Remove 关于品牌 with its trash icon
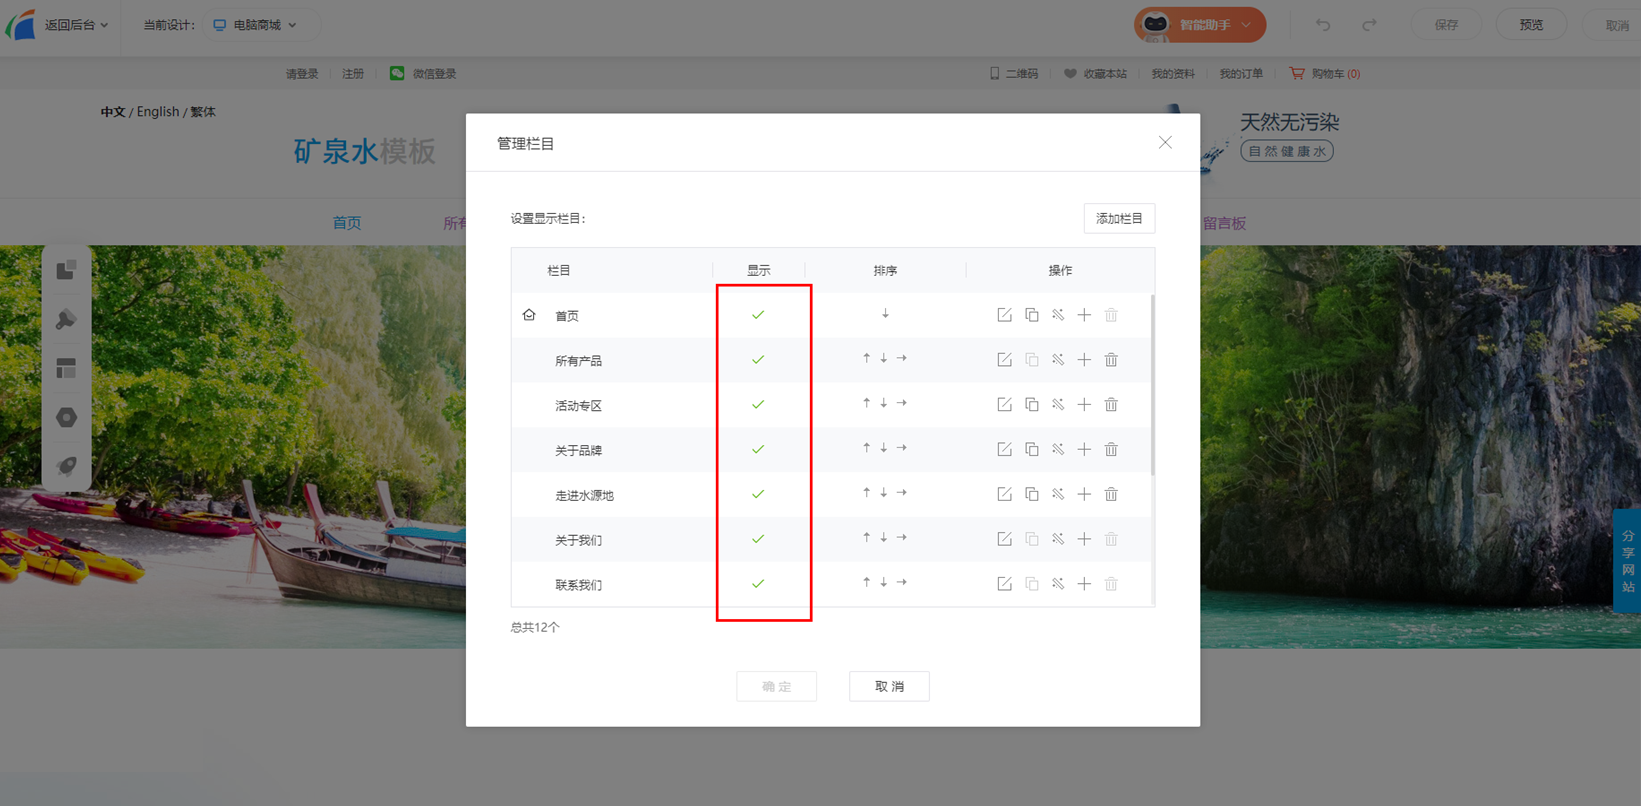Screen dimensions: 1641x806 click(1111, 450)
